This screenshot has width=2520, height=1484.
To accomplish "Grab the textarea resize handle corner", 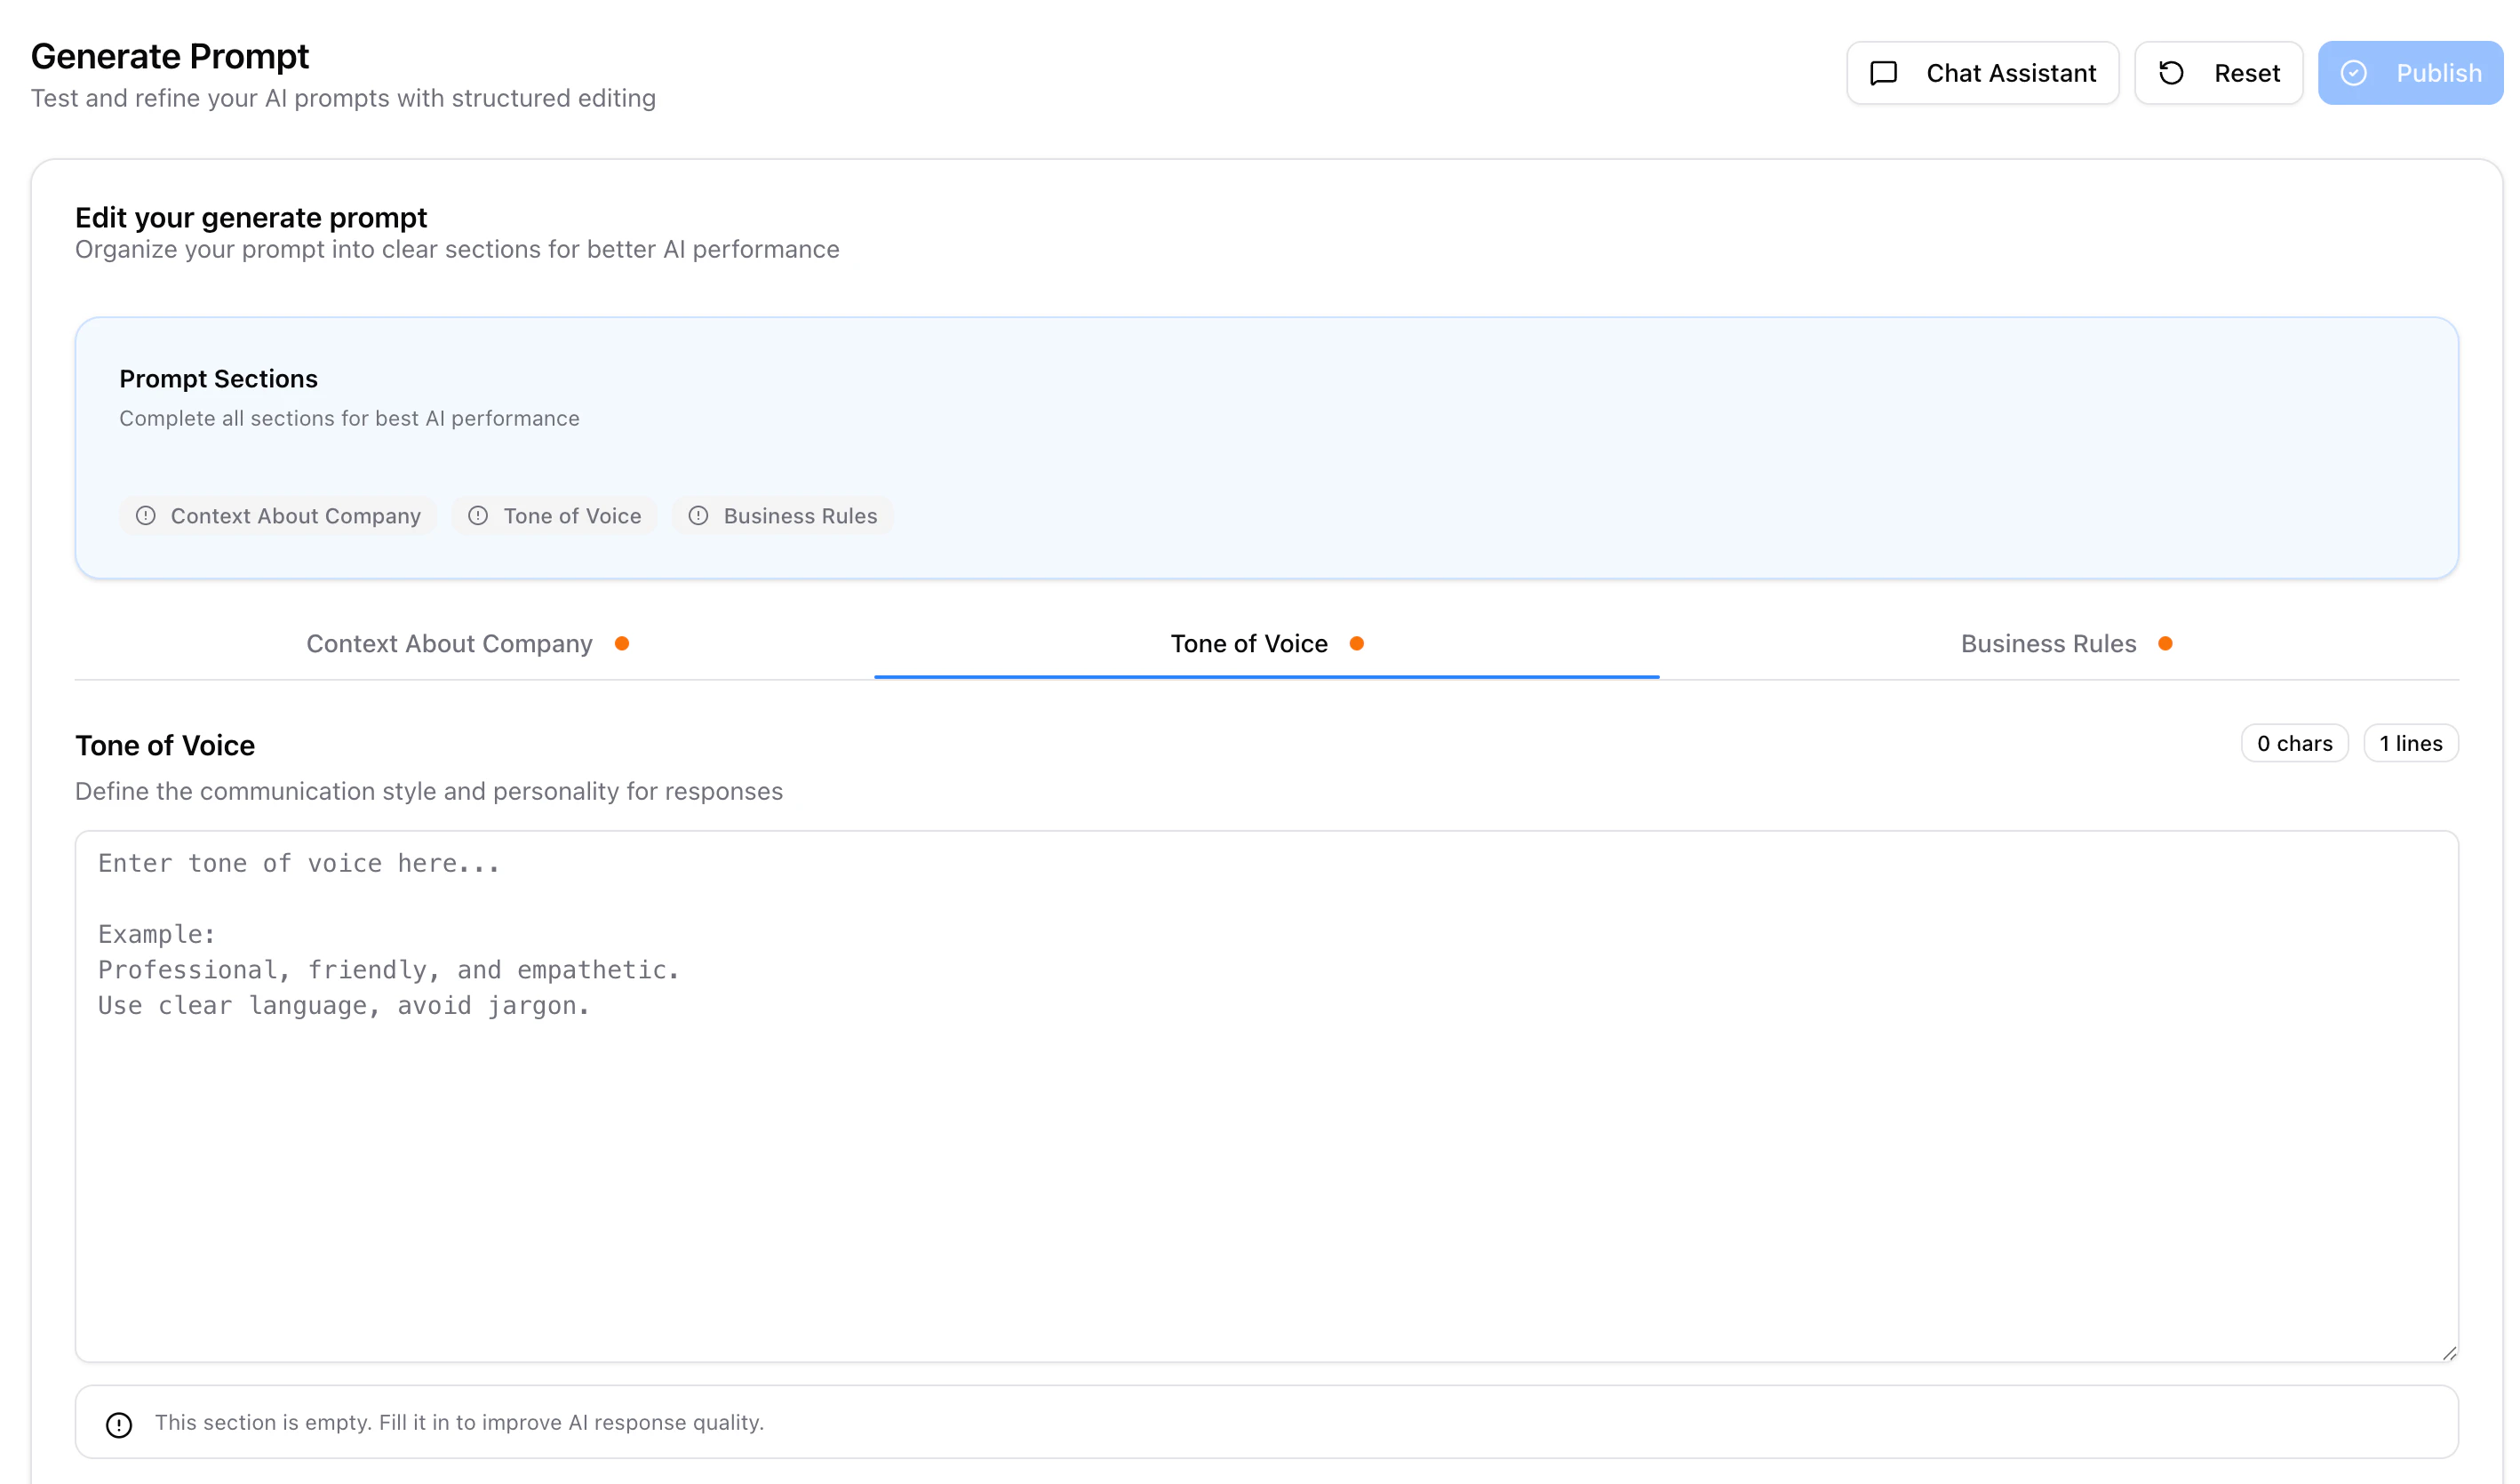I will pos(2449,1353).
